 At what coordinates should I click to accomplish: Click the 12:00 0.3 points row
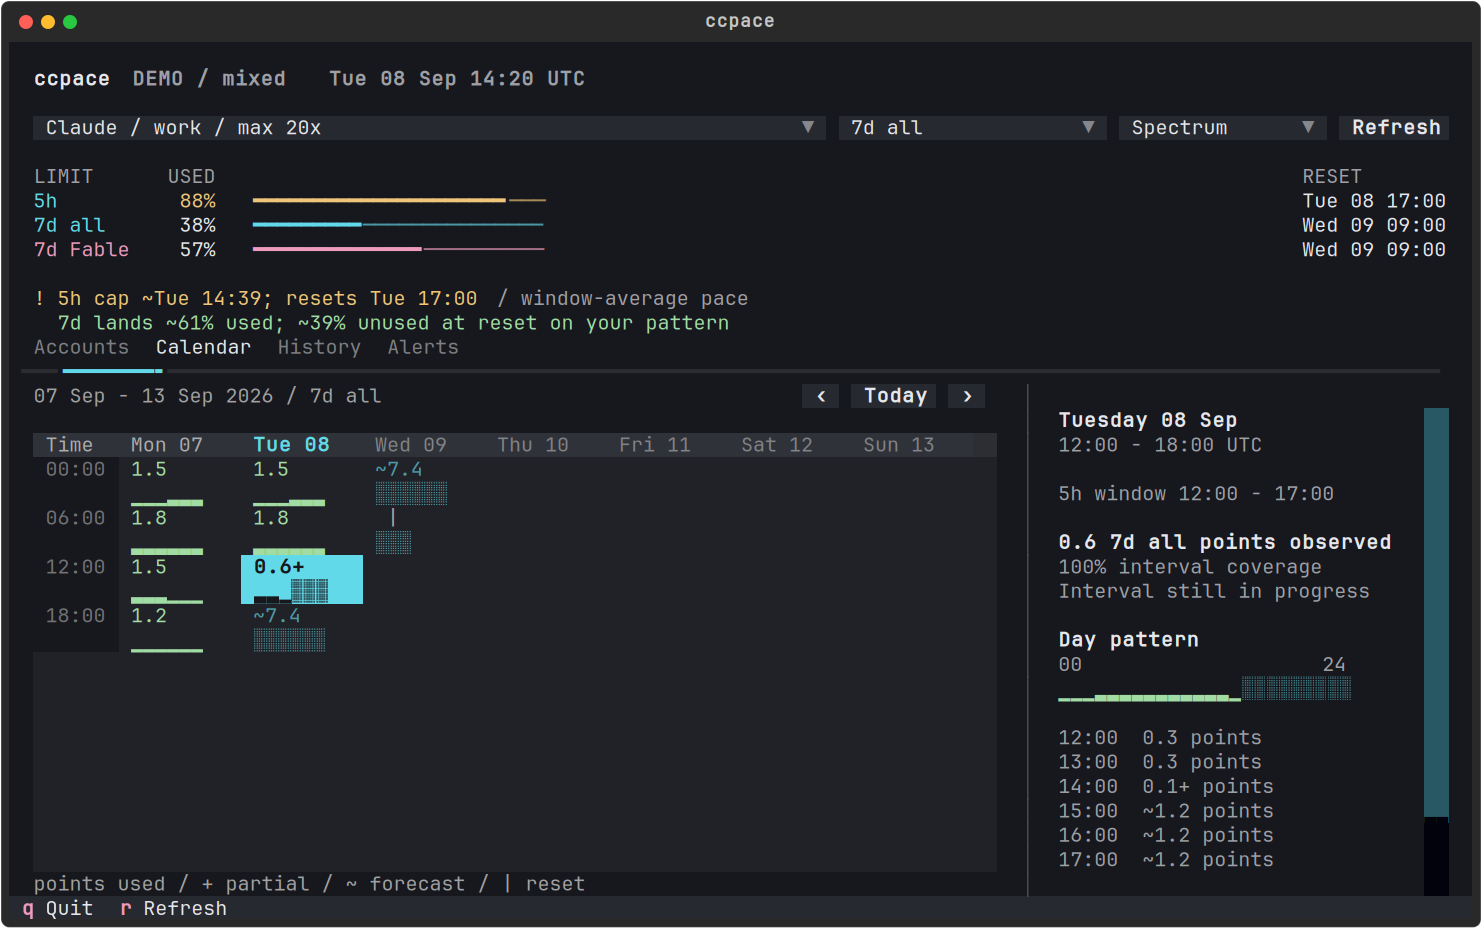point(1160,737)
